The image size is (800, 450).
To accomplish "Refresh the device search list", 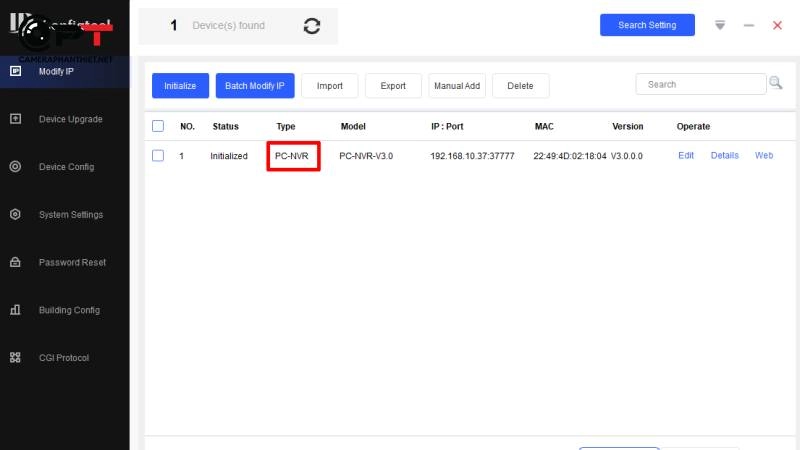I will [x=312, y=26].
